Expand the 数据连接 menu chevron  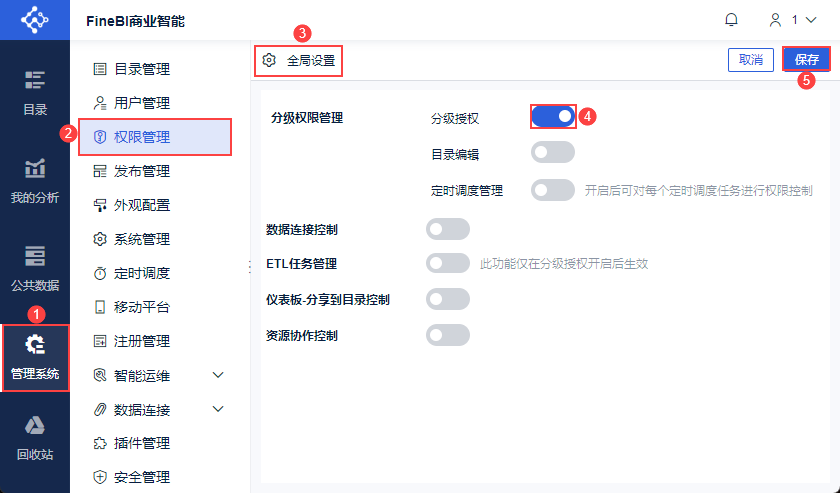[219, 409]
